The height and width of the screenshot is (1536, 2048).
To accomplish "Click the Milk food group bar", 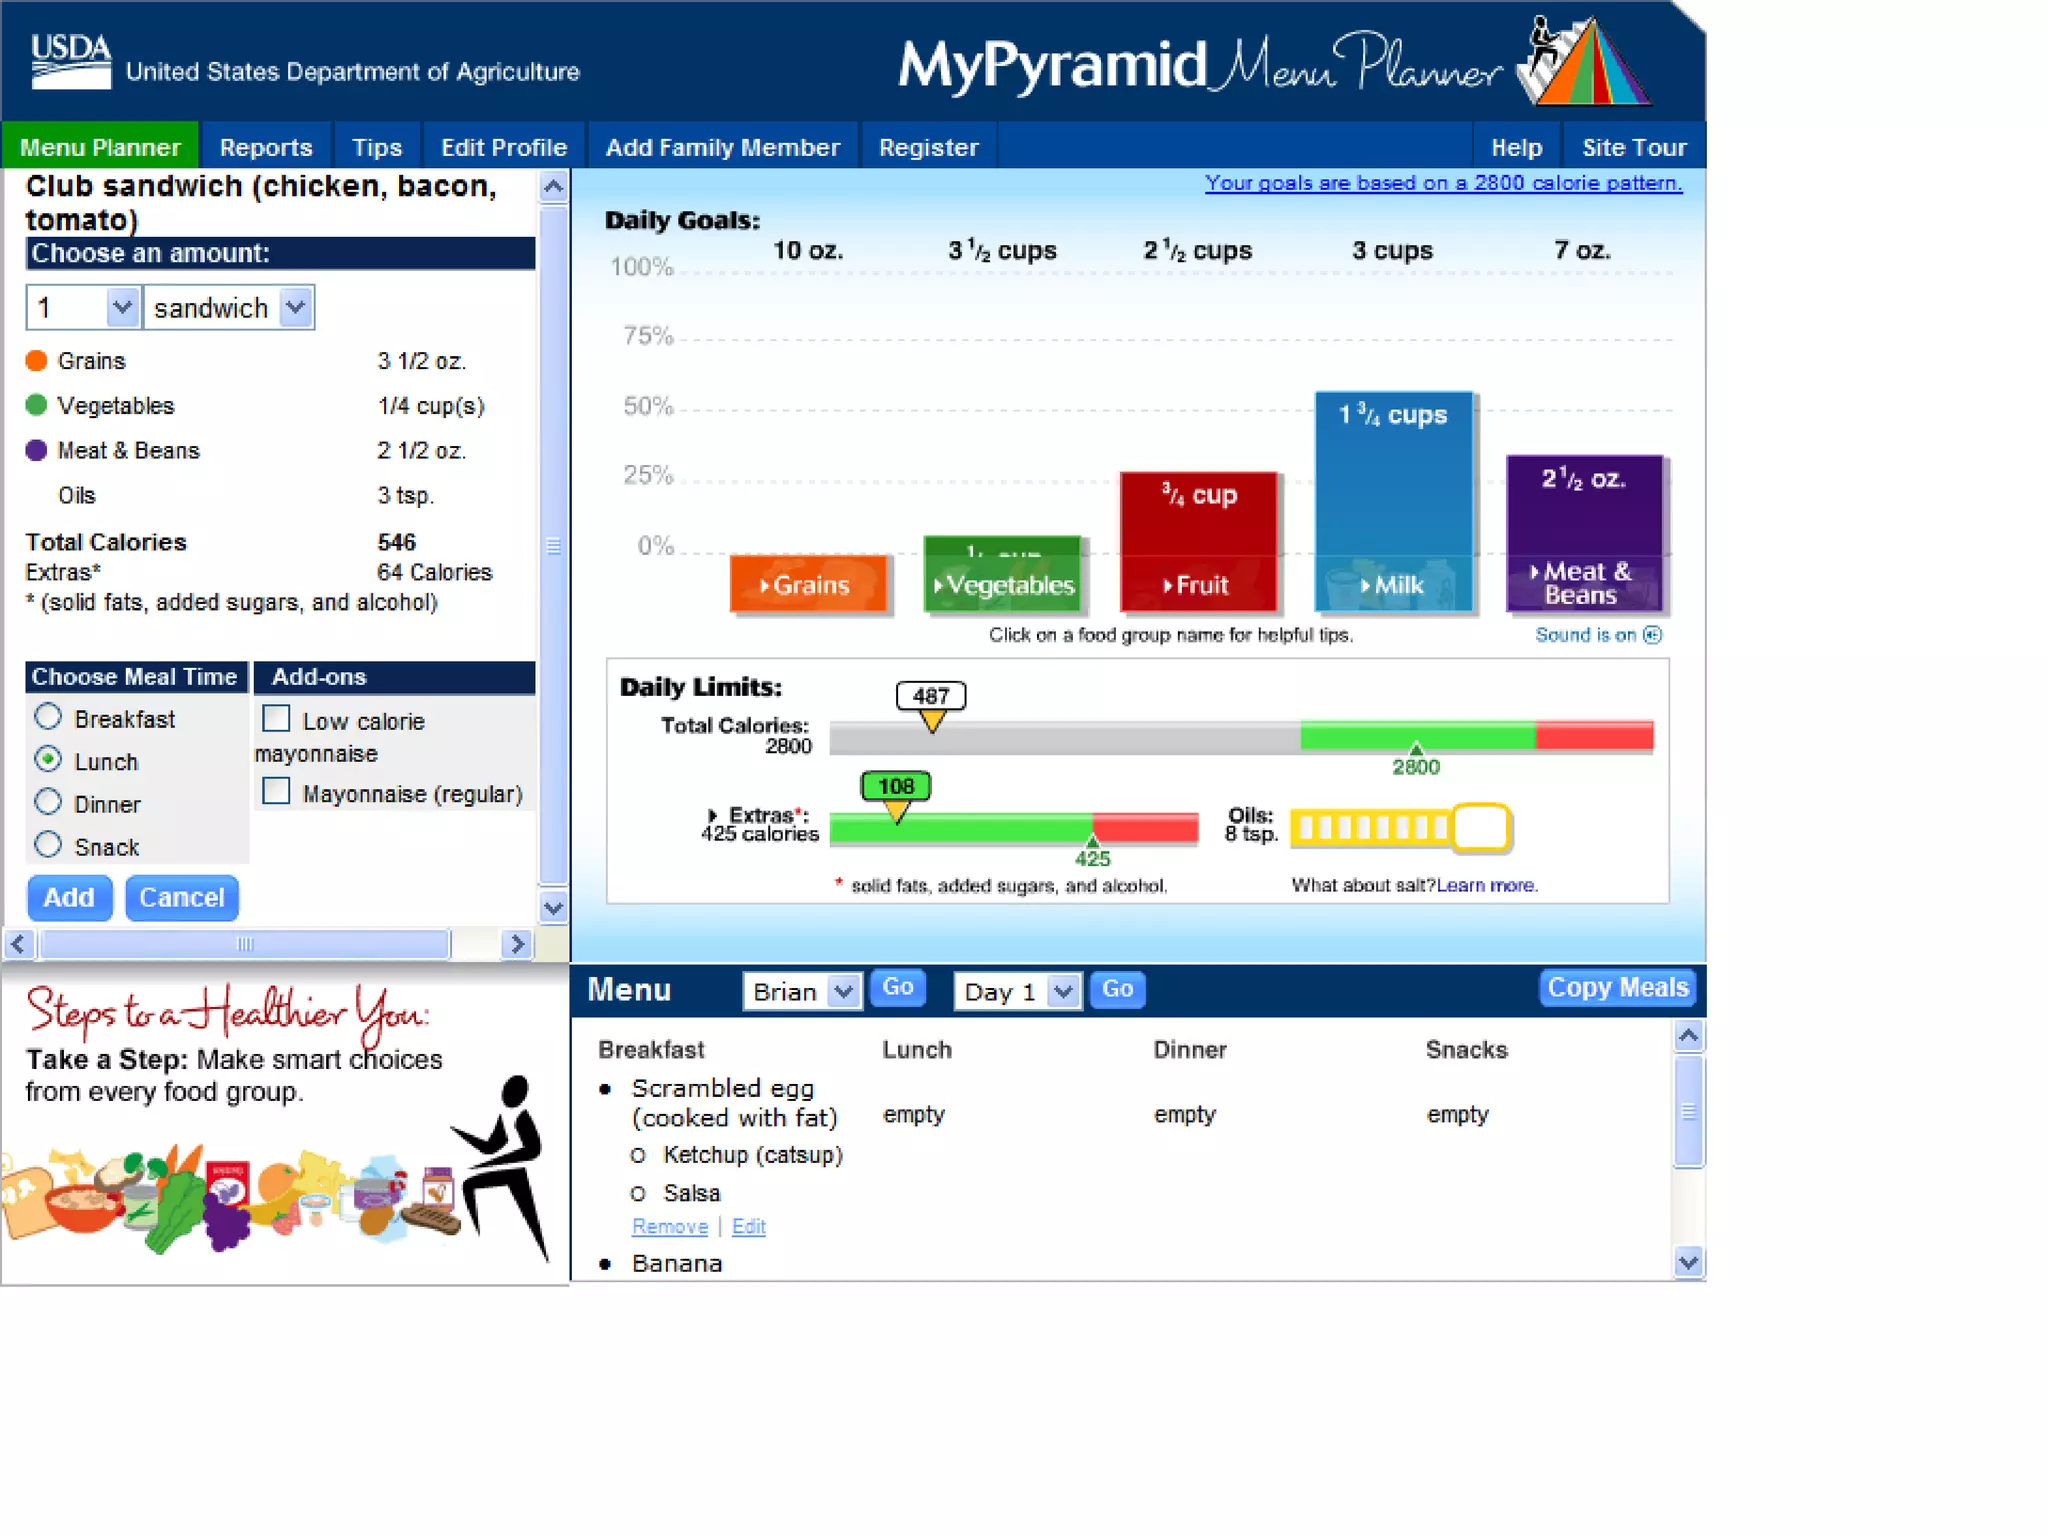I will coord(1393,500).
